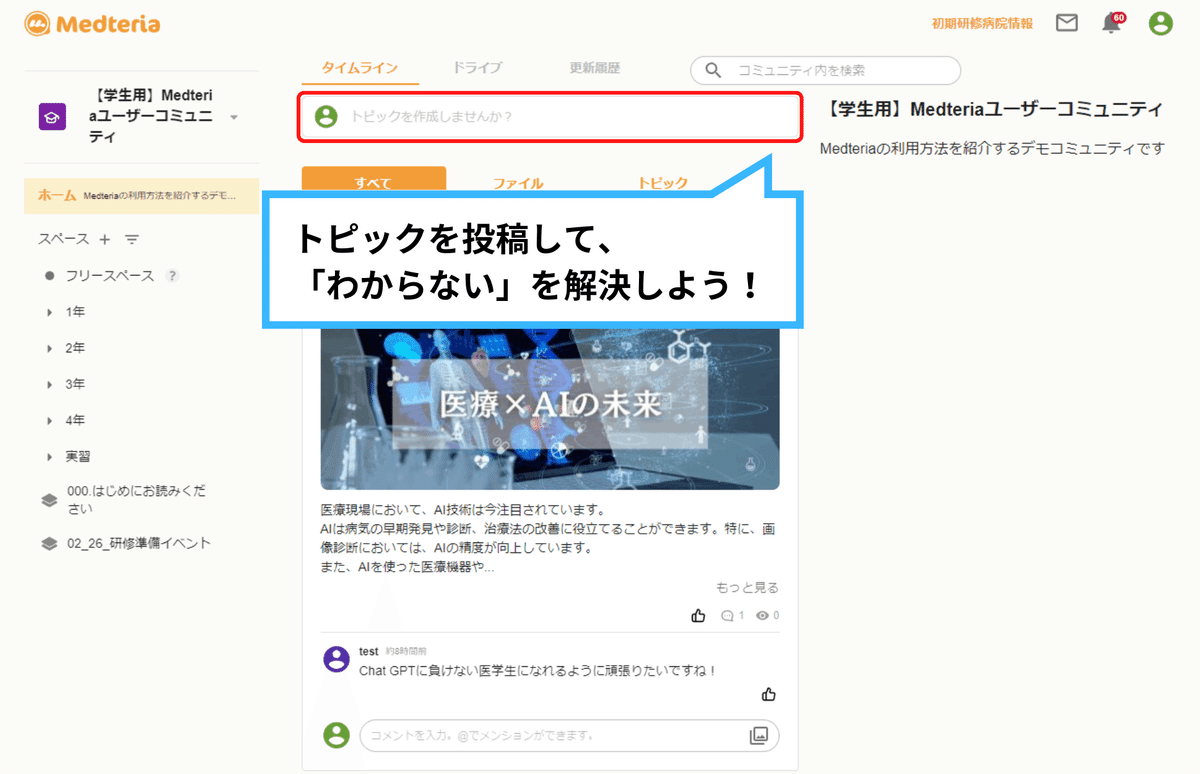Screen dimensions: 1200x774
Task: Click the layers icon beside 02_26_研修準備イベント
Action: point(49,543)
